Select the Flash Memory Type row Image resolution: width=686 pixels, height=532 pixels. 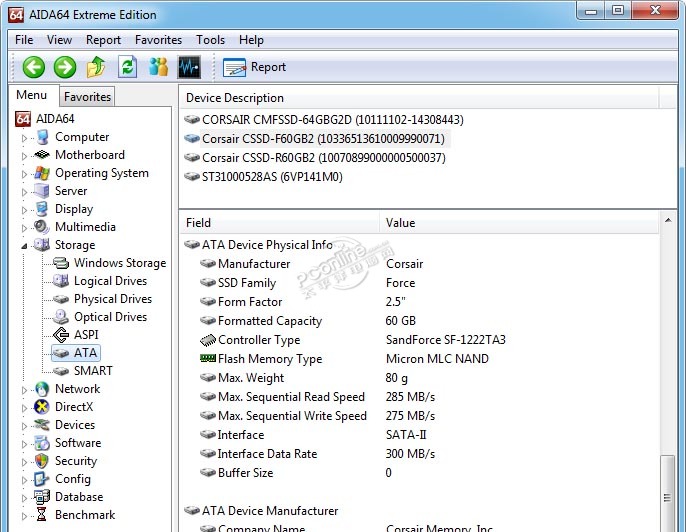point(344,359)
